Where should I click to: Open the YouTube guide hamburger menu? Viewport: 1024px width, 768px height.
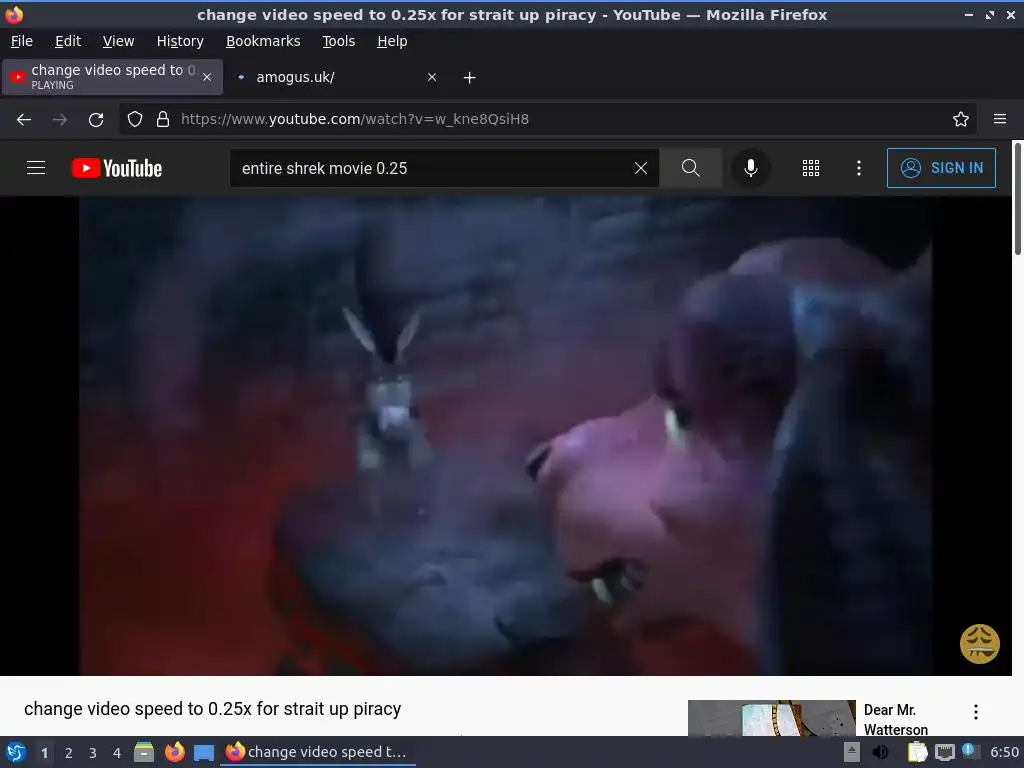(x=36, y=168)
